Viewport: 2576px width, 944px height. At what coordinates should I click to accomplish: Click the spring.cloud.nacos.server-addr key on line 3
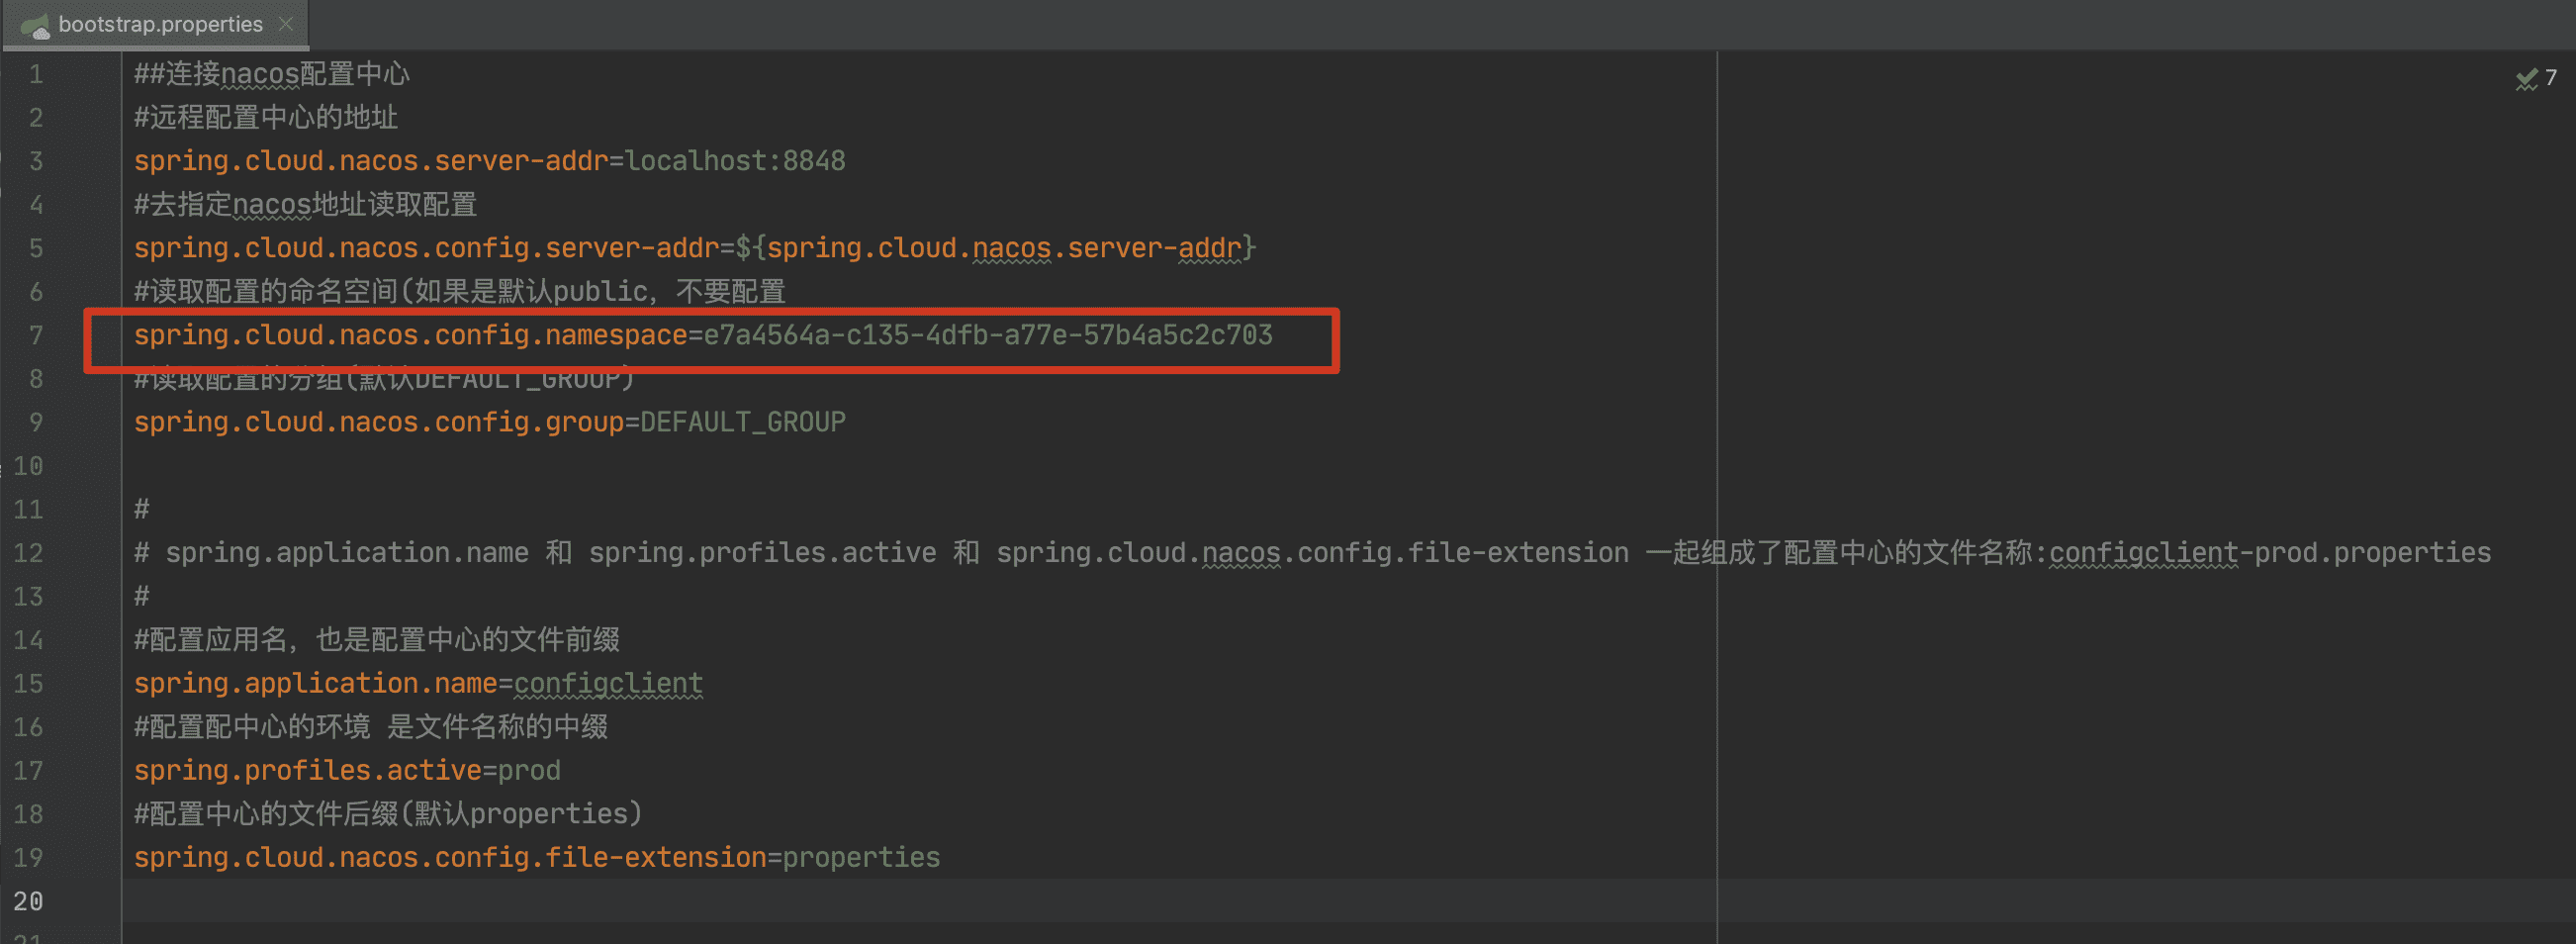tap(370, 161)
